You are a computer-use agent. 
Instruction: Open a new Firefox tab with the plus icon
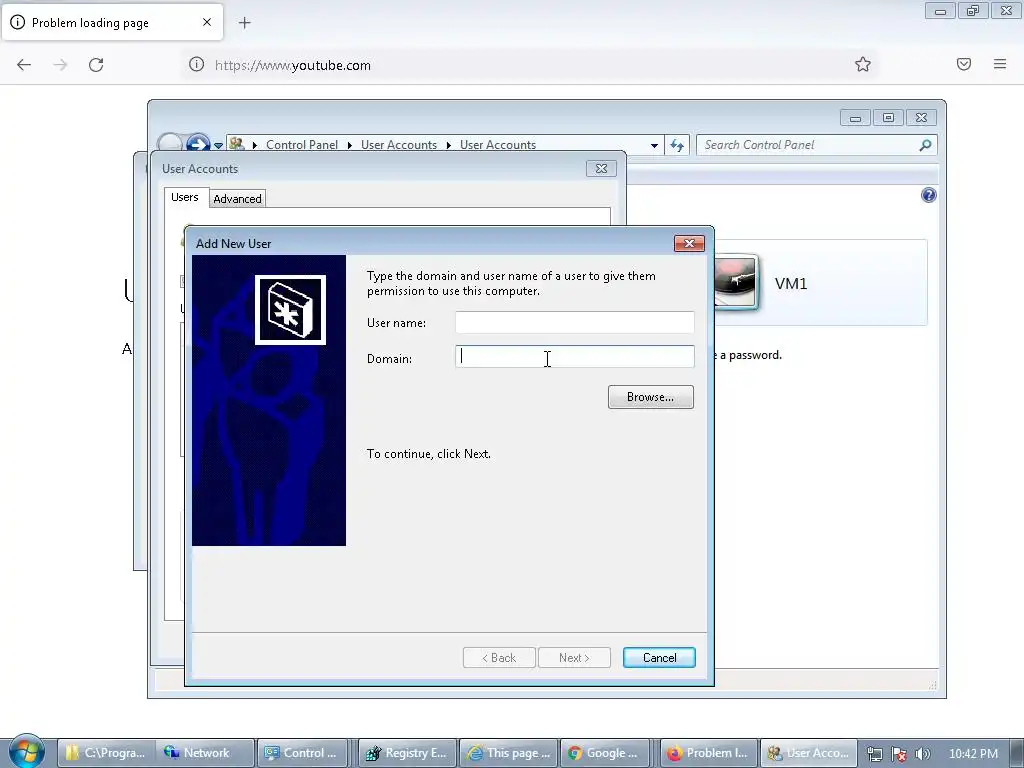click(245, 23)
